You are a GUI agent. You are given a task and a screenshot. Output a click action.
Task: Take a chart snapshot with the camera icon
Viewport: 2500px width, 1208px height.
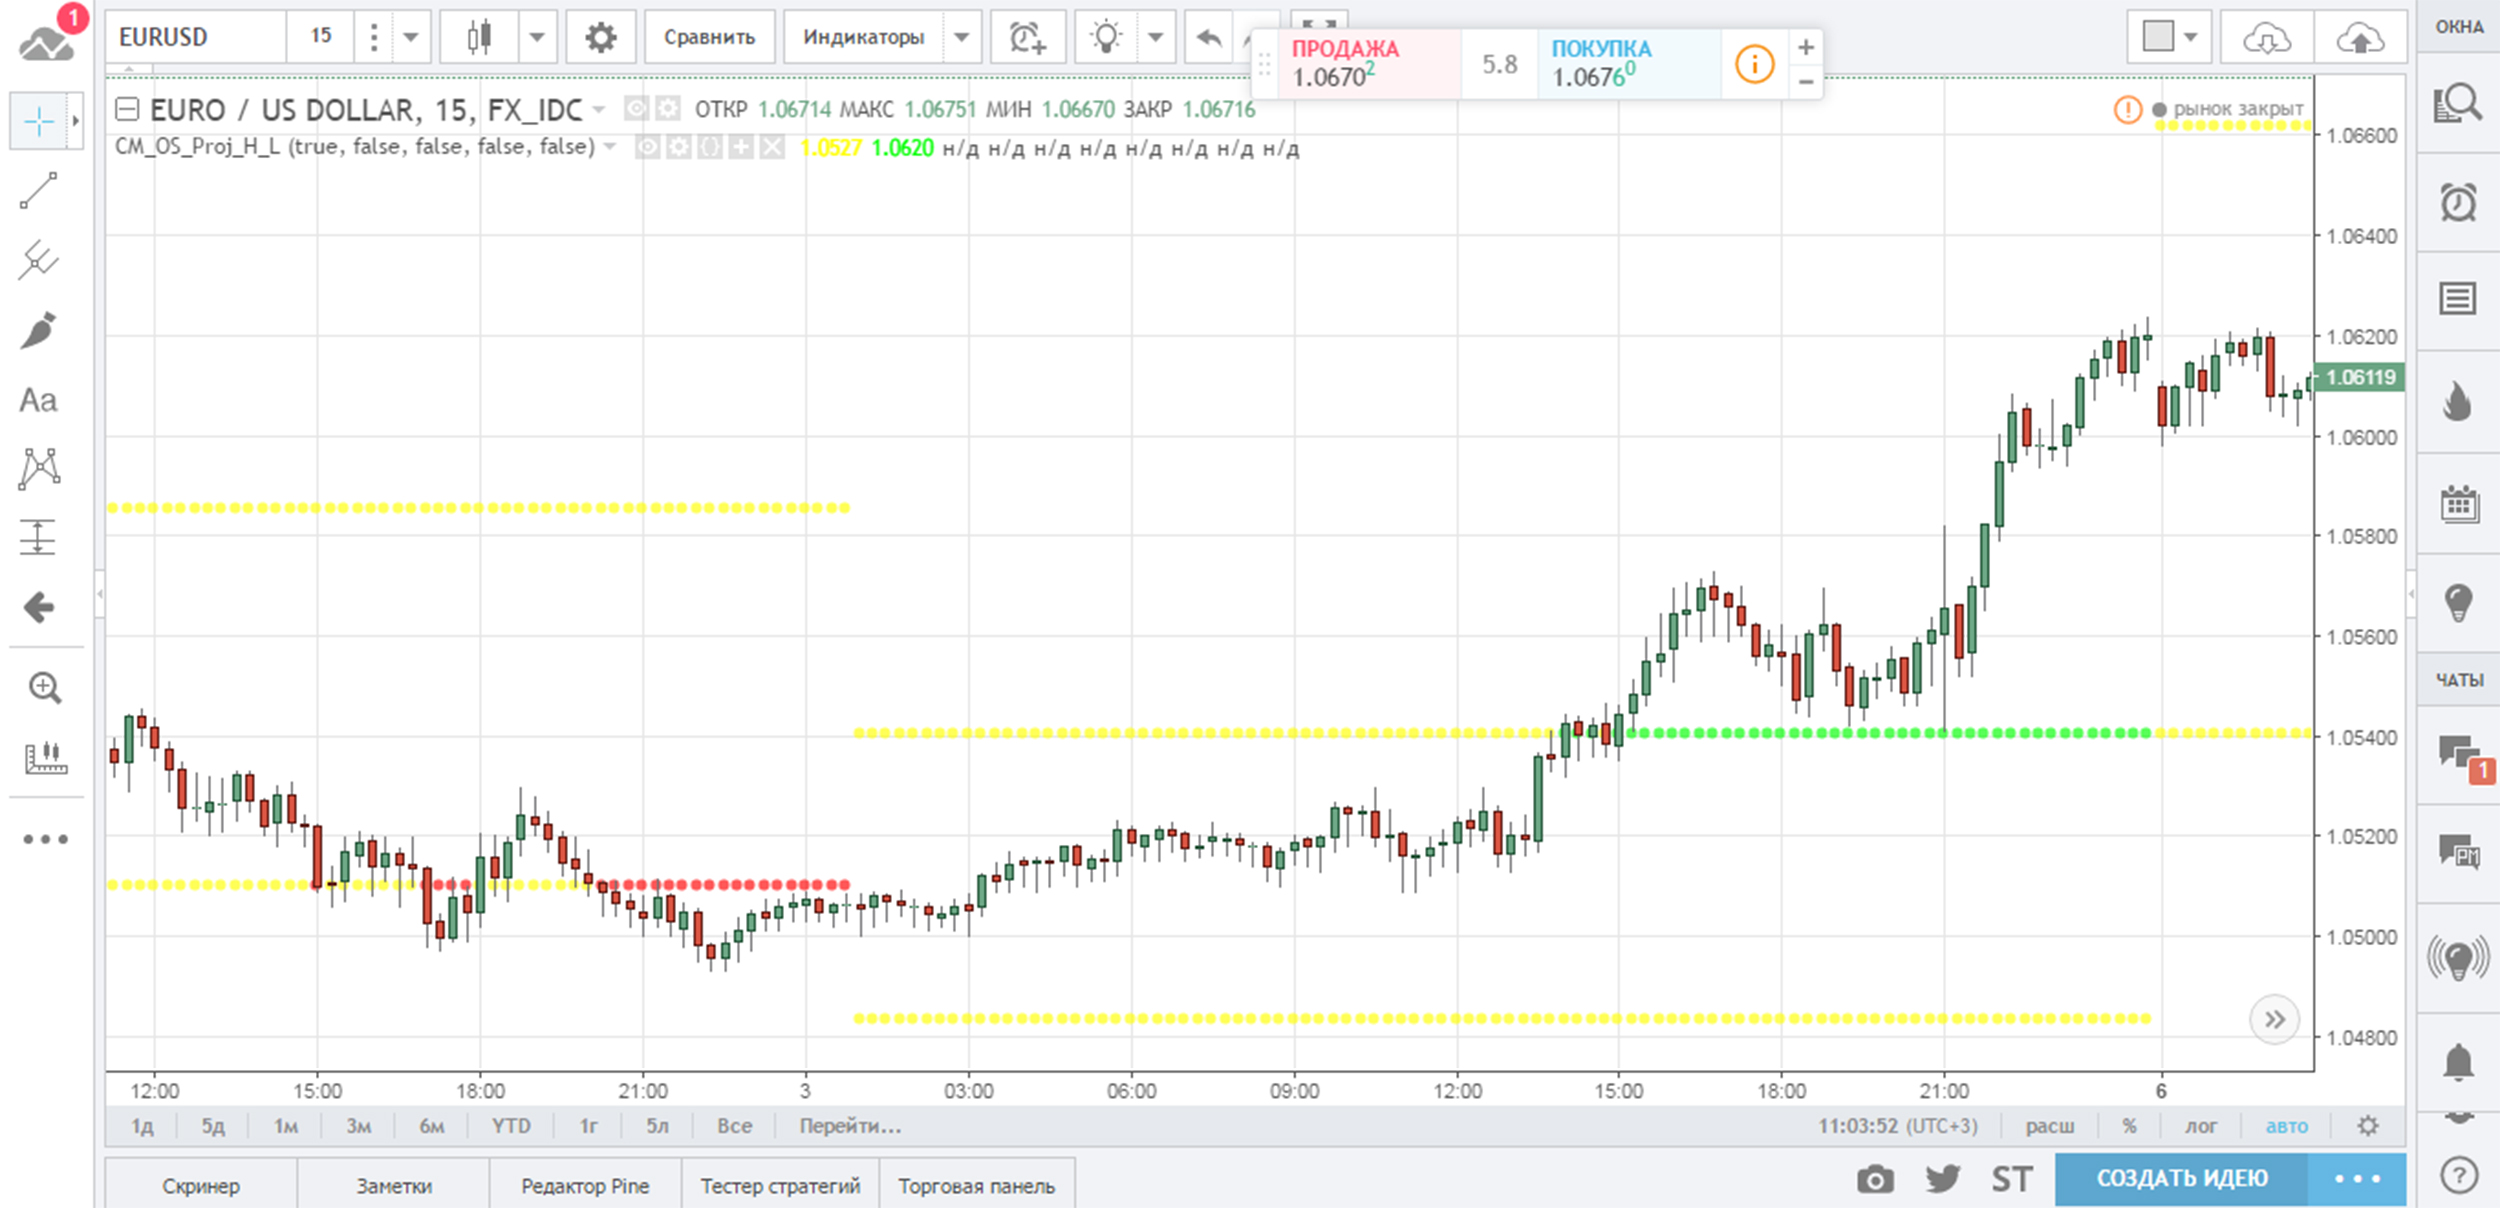click(1875, 1180)
